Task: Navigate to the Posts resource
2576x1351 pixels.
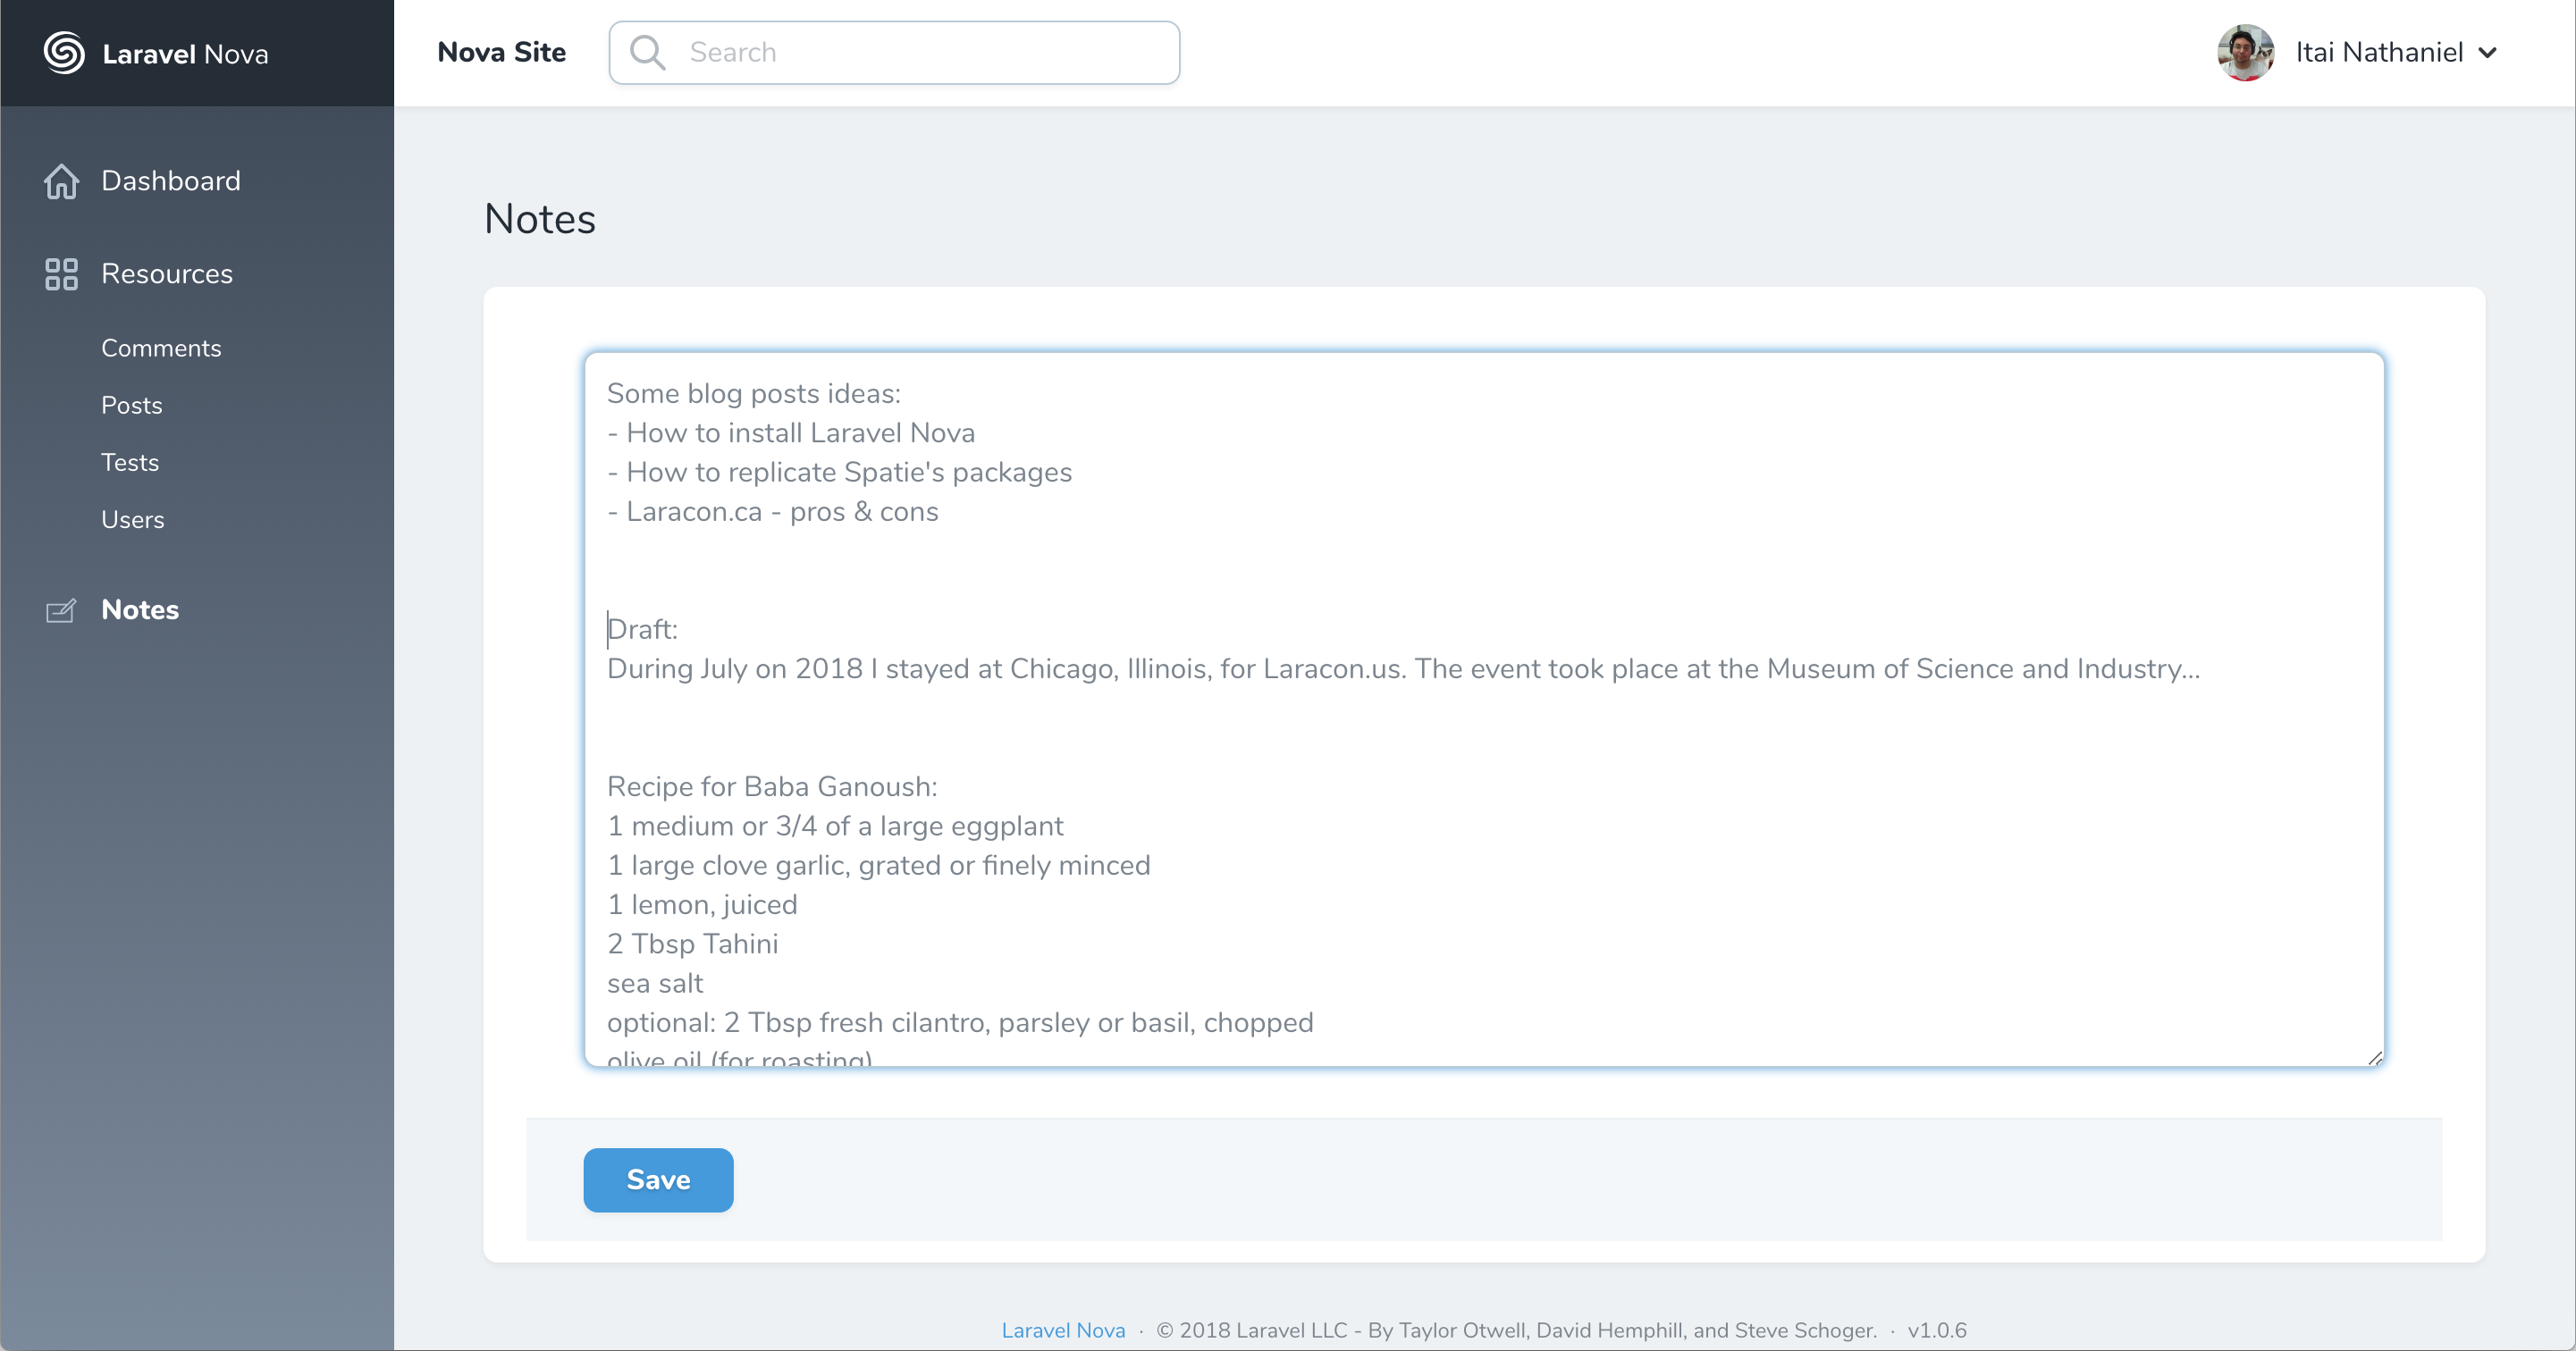Action: 131,405
